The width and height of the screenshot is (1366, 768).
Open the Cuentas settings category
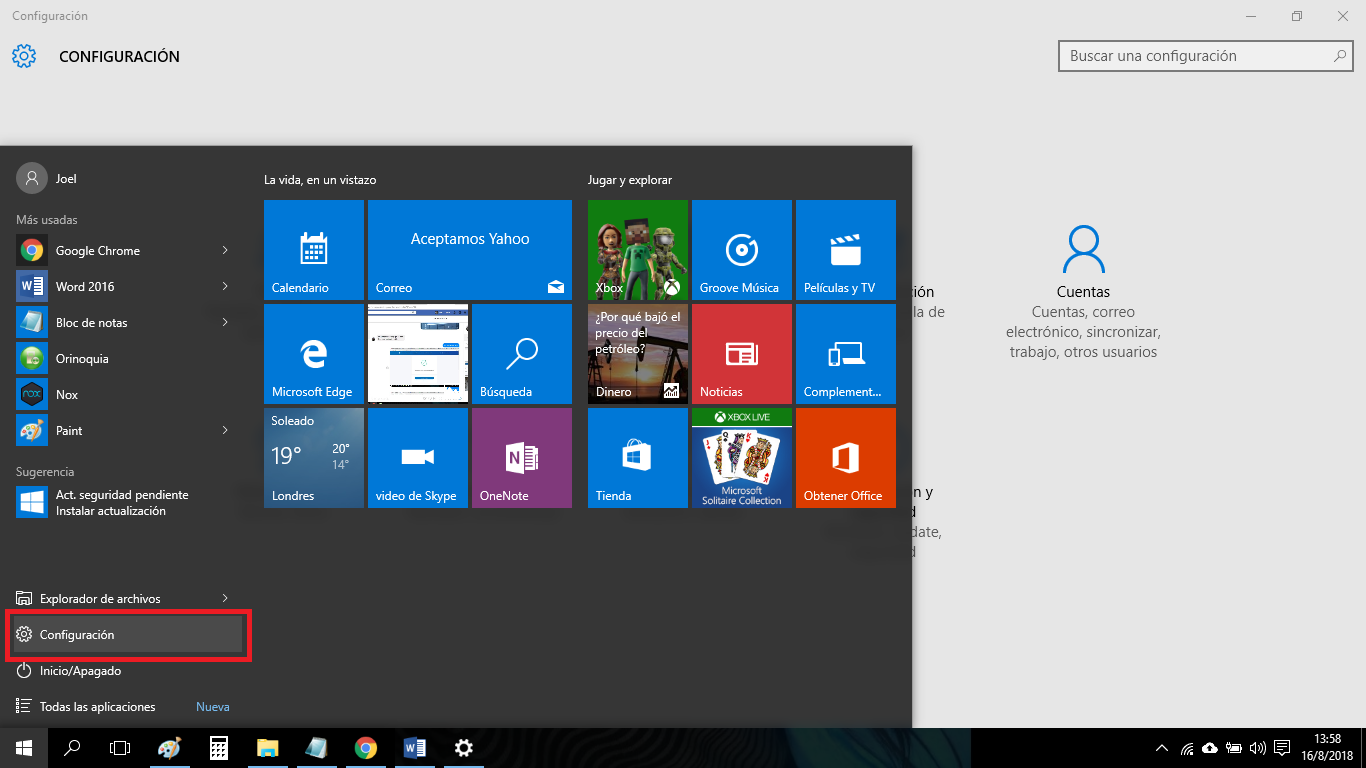(x=1084, y=292)
